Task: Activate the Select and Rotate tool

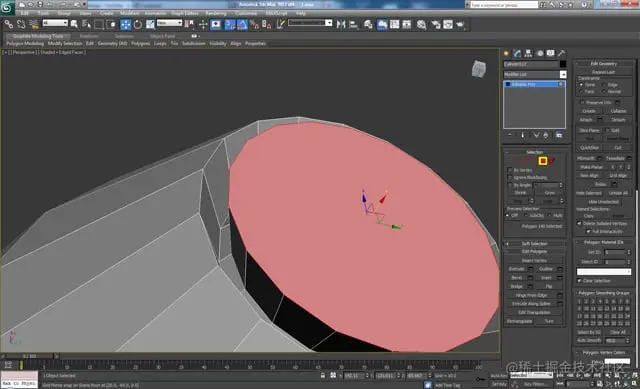Action: [138, 24]
